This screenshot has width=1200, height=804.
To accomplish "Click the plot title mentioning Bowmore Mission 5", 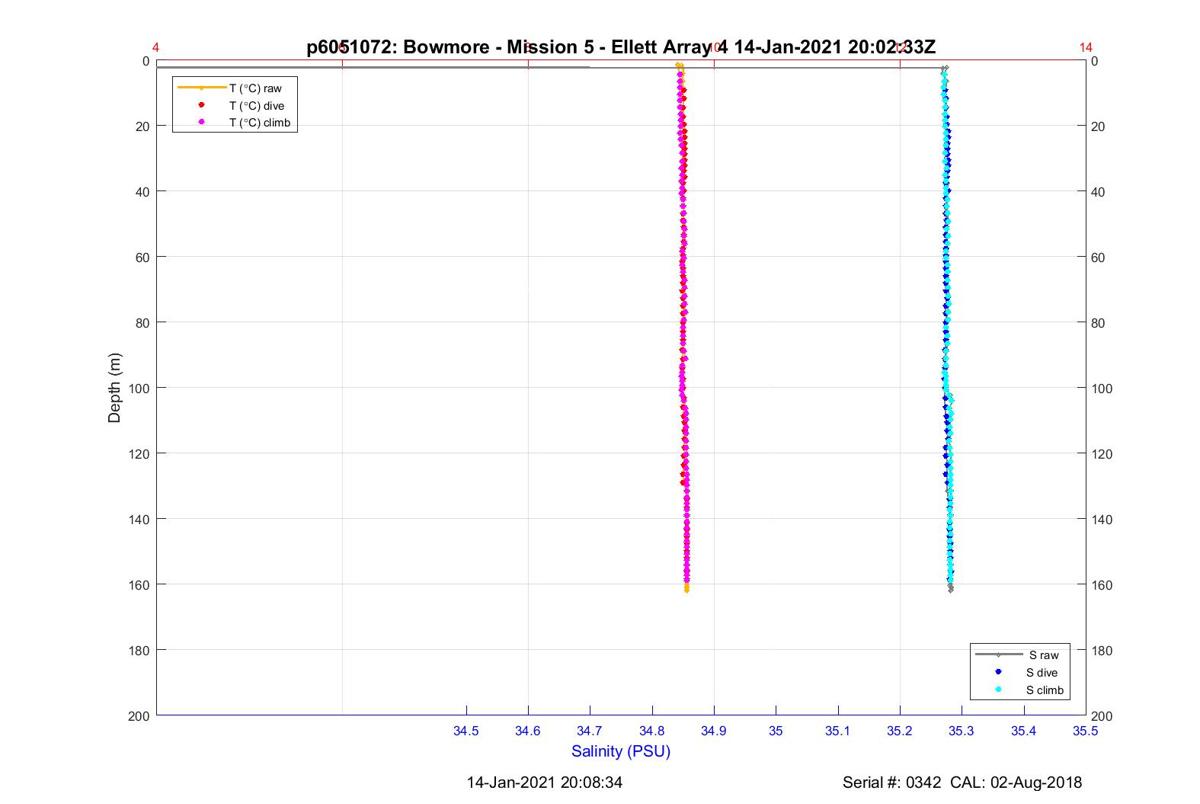I will [x=621, y=46].
